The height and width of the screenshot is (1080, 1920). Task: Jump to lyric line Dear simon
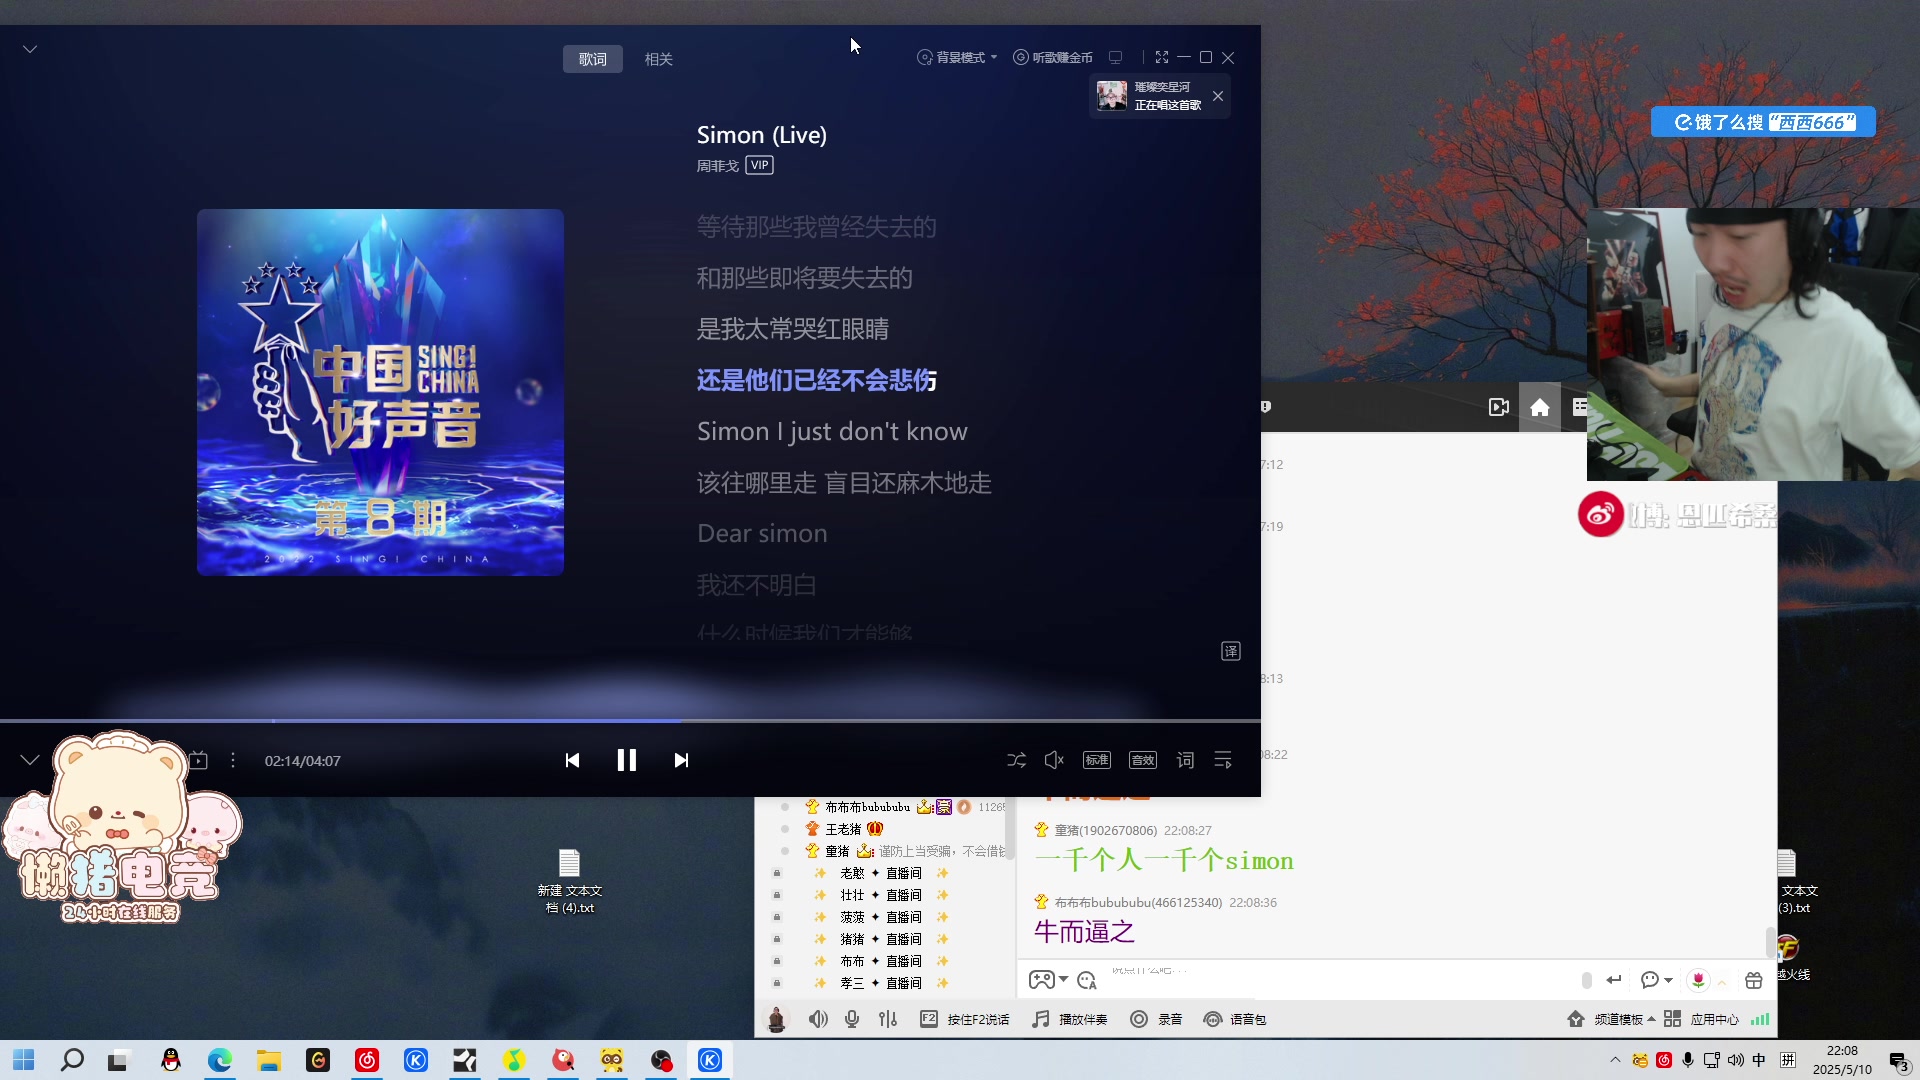point(762,533)
